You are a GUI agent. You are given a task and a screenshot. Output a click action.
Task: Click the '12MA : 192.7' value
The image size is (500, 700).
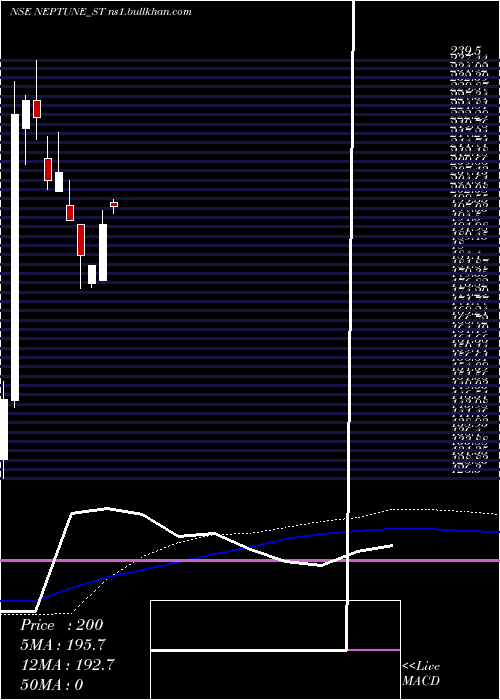click(67, 665)
